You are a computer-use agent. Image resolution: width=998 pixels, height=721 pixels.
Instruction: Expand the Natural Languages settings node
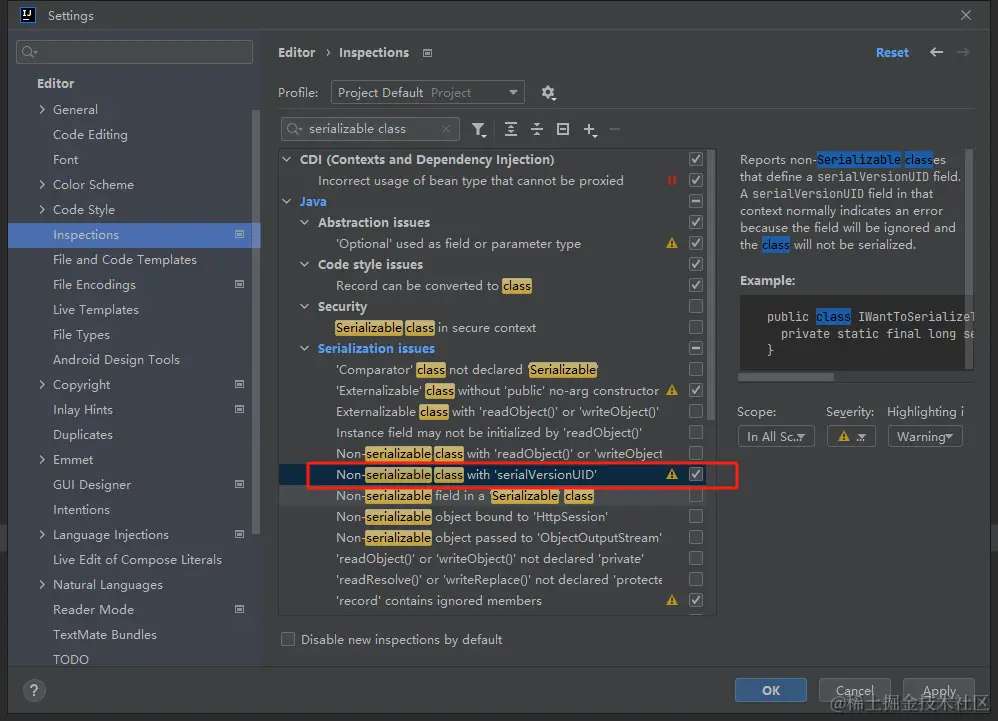[x=42, y=584]
